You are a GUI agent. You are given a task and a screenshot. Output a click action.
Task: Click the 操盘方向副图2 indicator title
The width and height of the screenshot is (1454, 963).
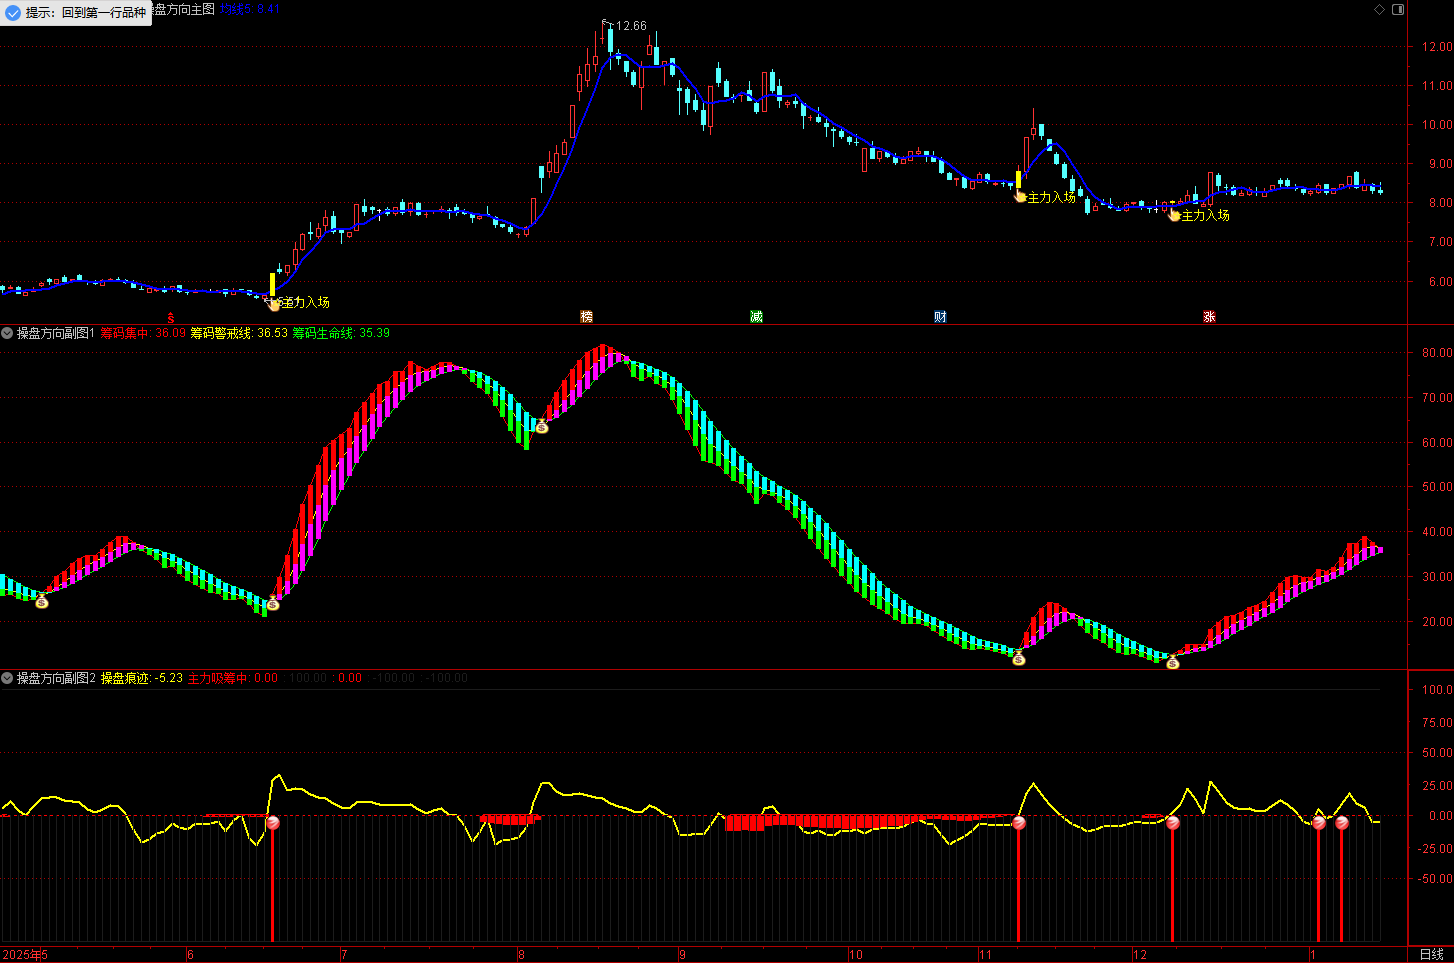tap(56, 678)
